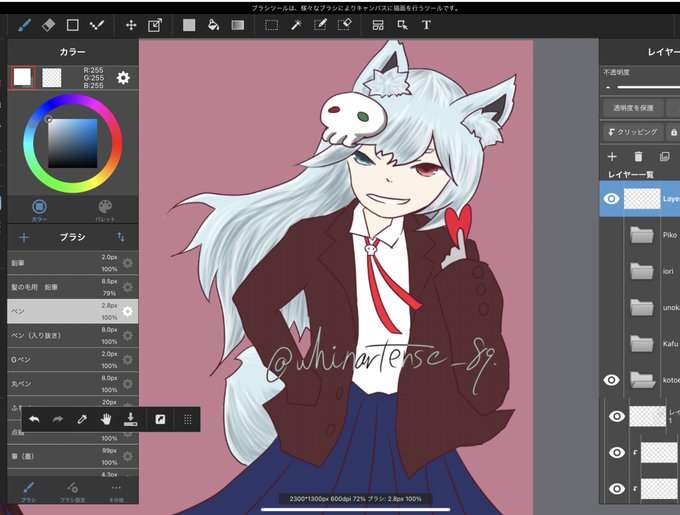Select the Transform tool
680x515 pixels.
click(x=155, y=25)
